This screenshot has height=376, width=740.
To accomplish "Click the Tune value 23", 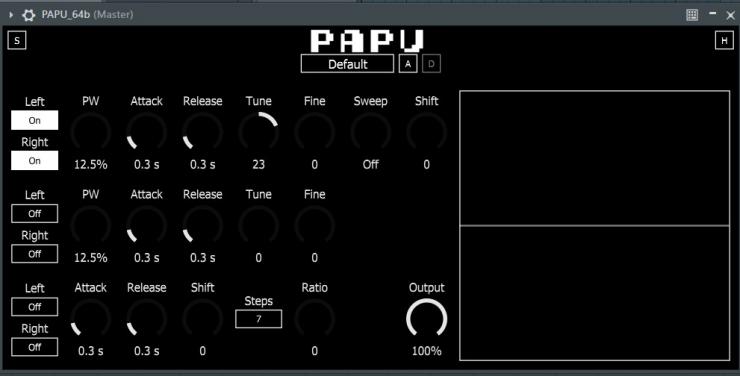I will coord(258,165).
